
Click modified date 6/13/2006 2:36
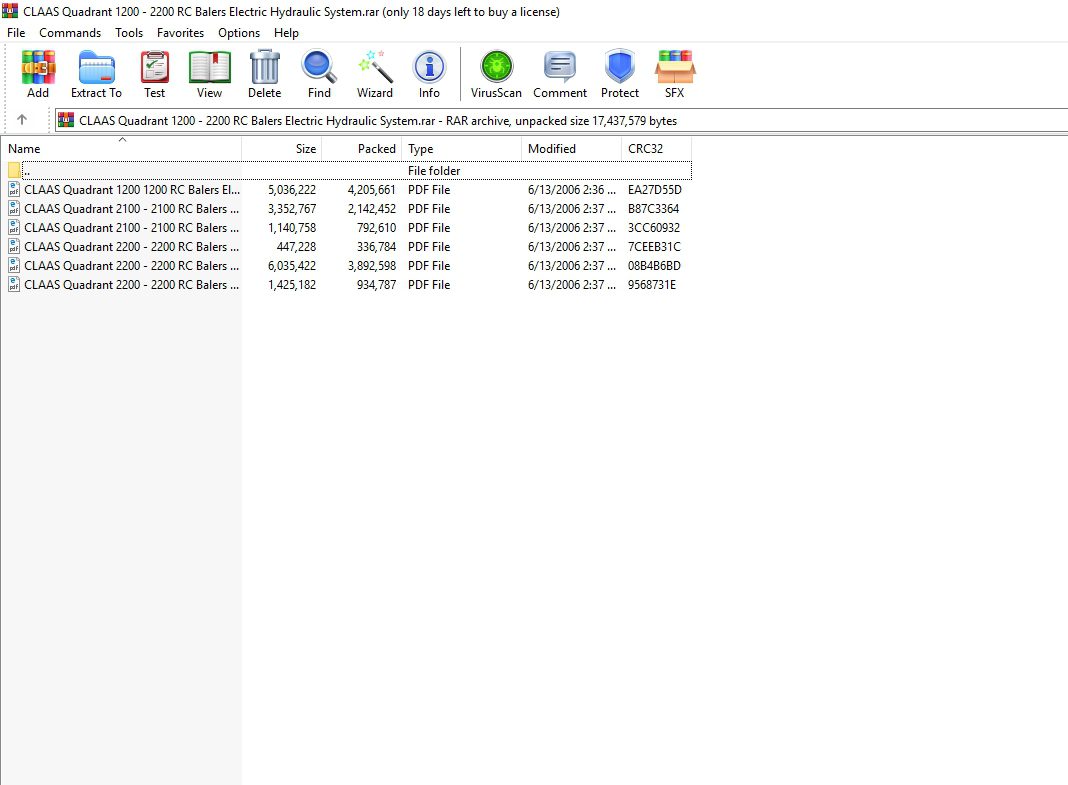(x=571, y=189)
